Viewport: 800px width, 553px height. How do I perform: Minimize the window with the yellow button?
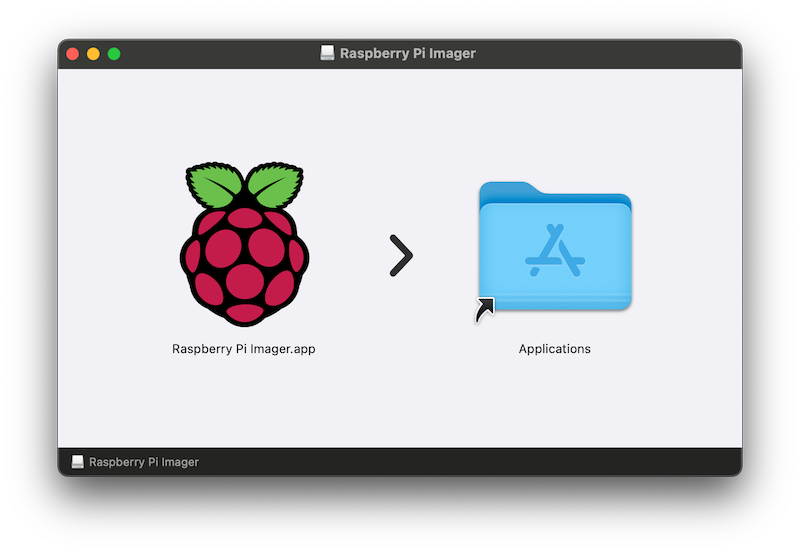[x=93, y=54]
